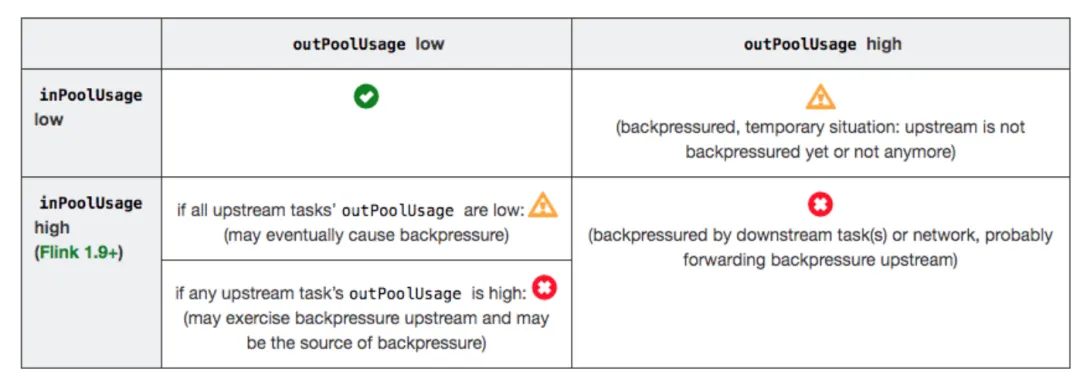The width and height of the screenshot is (1080, 389).
Task: Select the 'outPoolUsage high' column header
Action: 822,44
